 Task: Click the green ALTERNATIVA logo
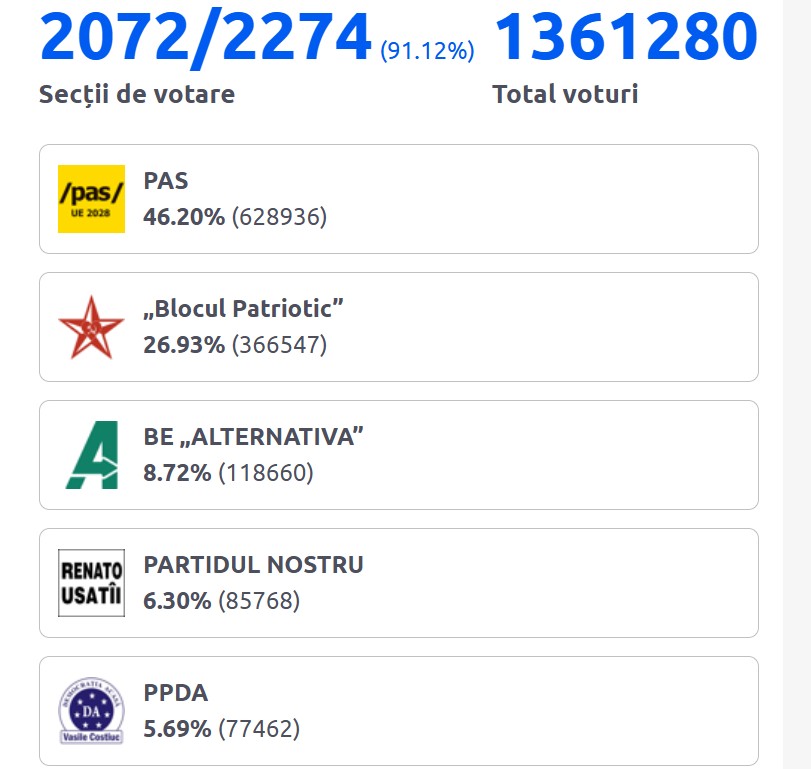pyautogui.click(x=91, y=455)
